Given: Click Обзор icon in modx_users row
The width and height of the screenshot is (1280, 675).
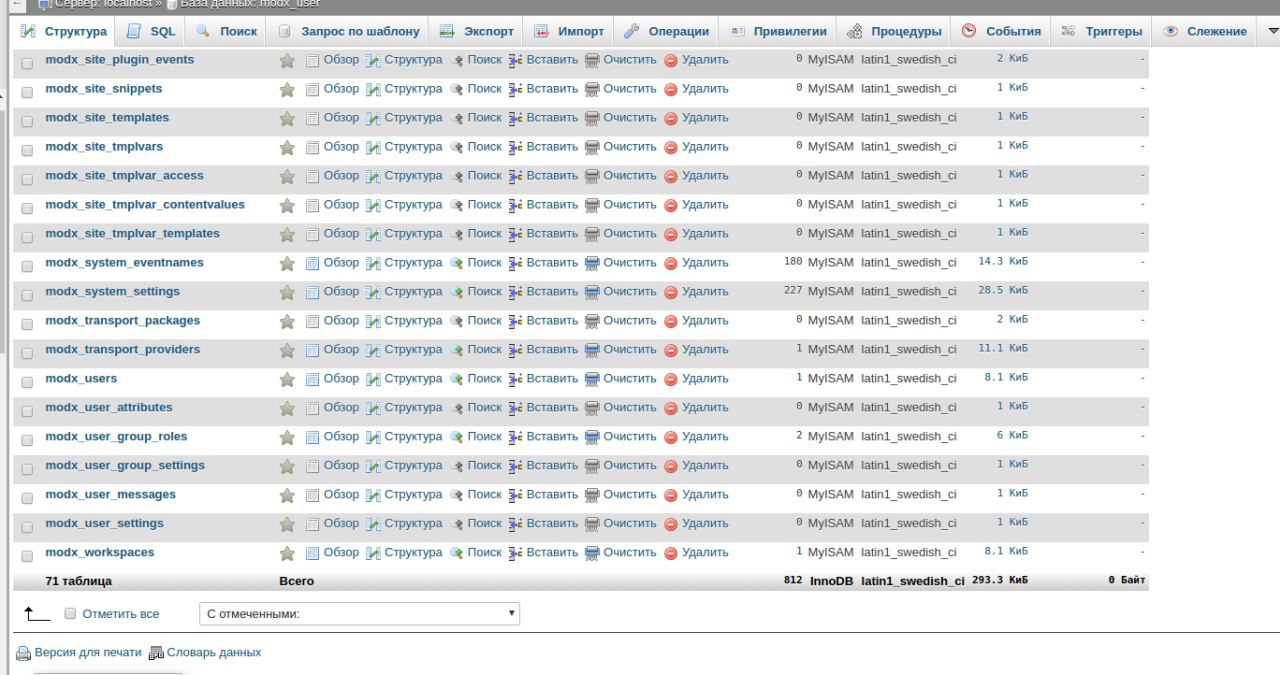Looking at the screenshot, I should pos(312,379).
